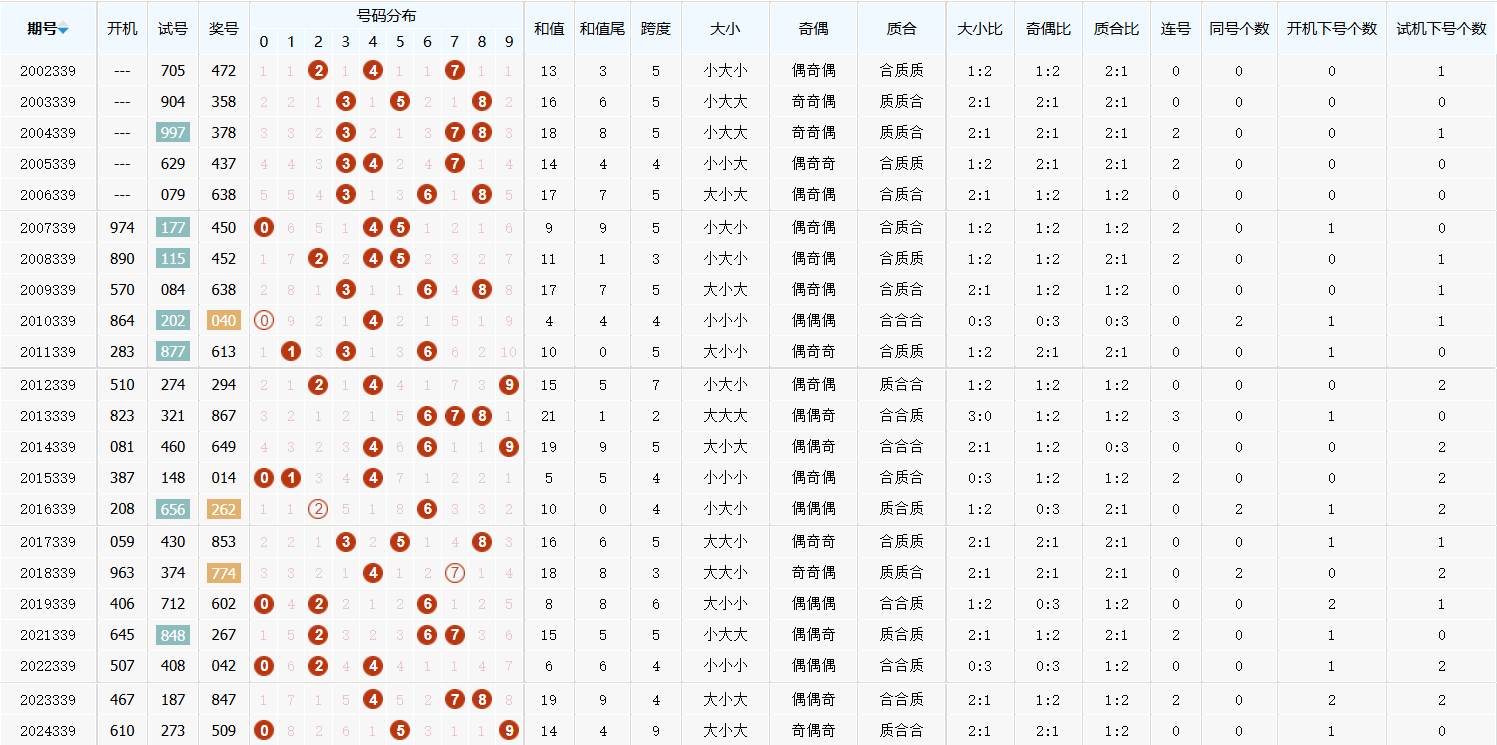
Task: Click outlined ball 2 in row 2016339
Action: (x=318, y=508)
